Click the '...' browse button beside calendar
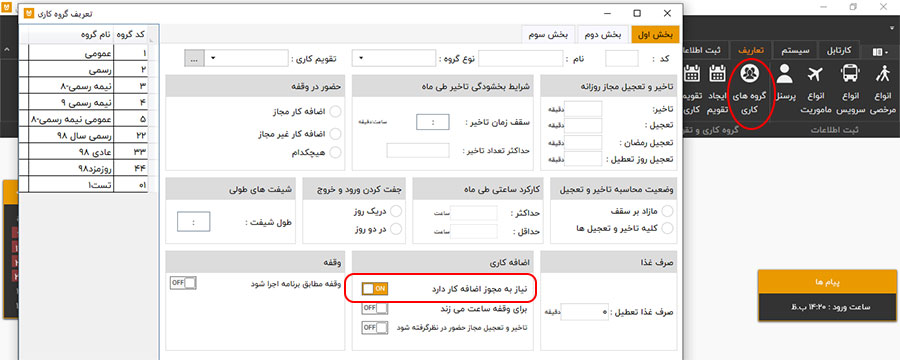The height and width of the screenshot is (360, 900). coord(194,59)
